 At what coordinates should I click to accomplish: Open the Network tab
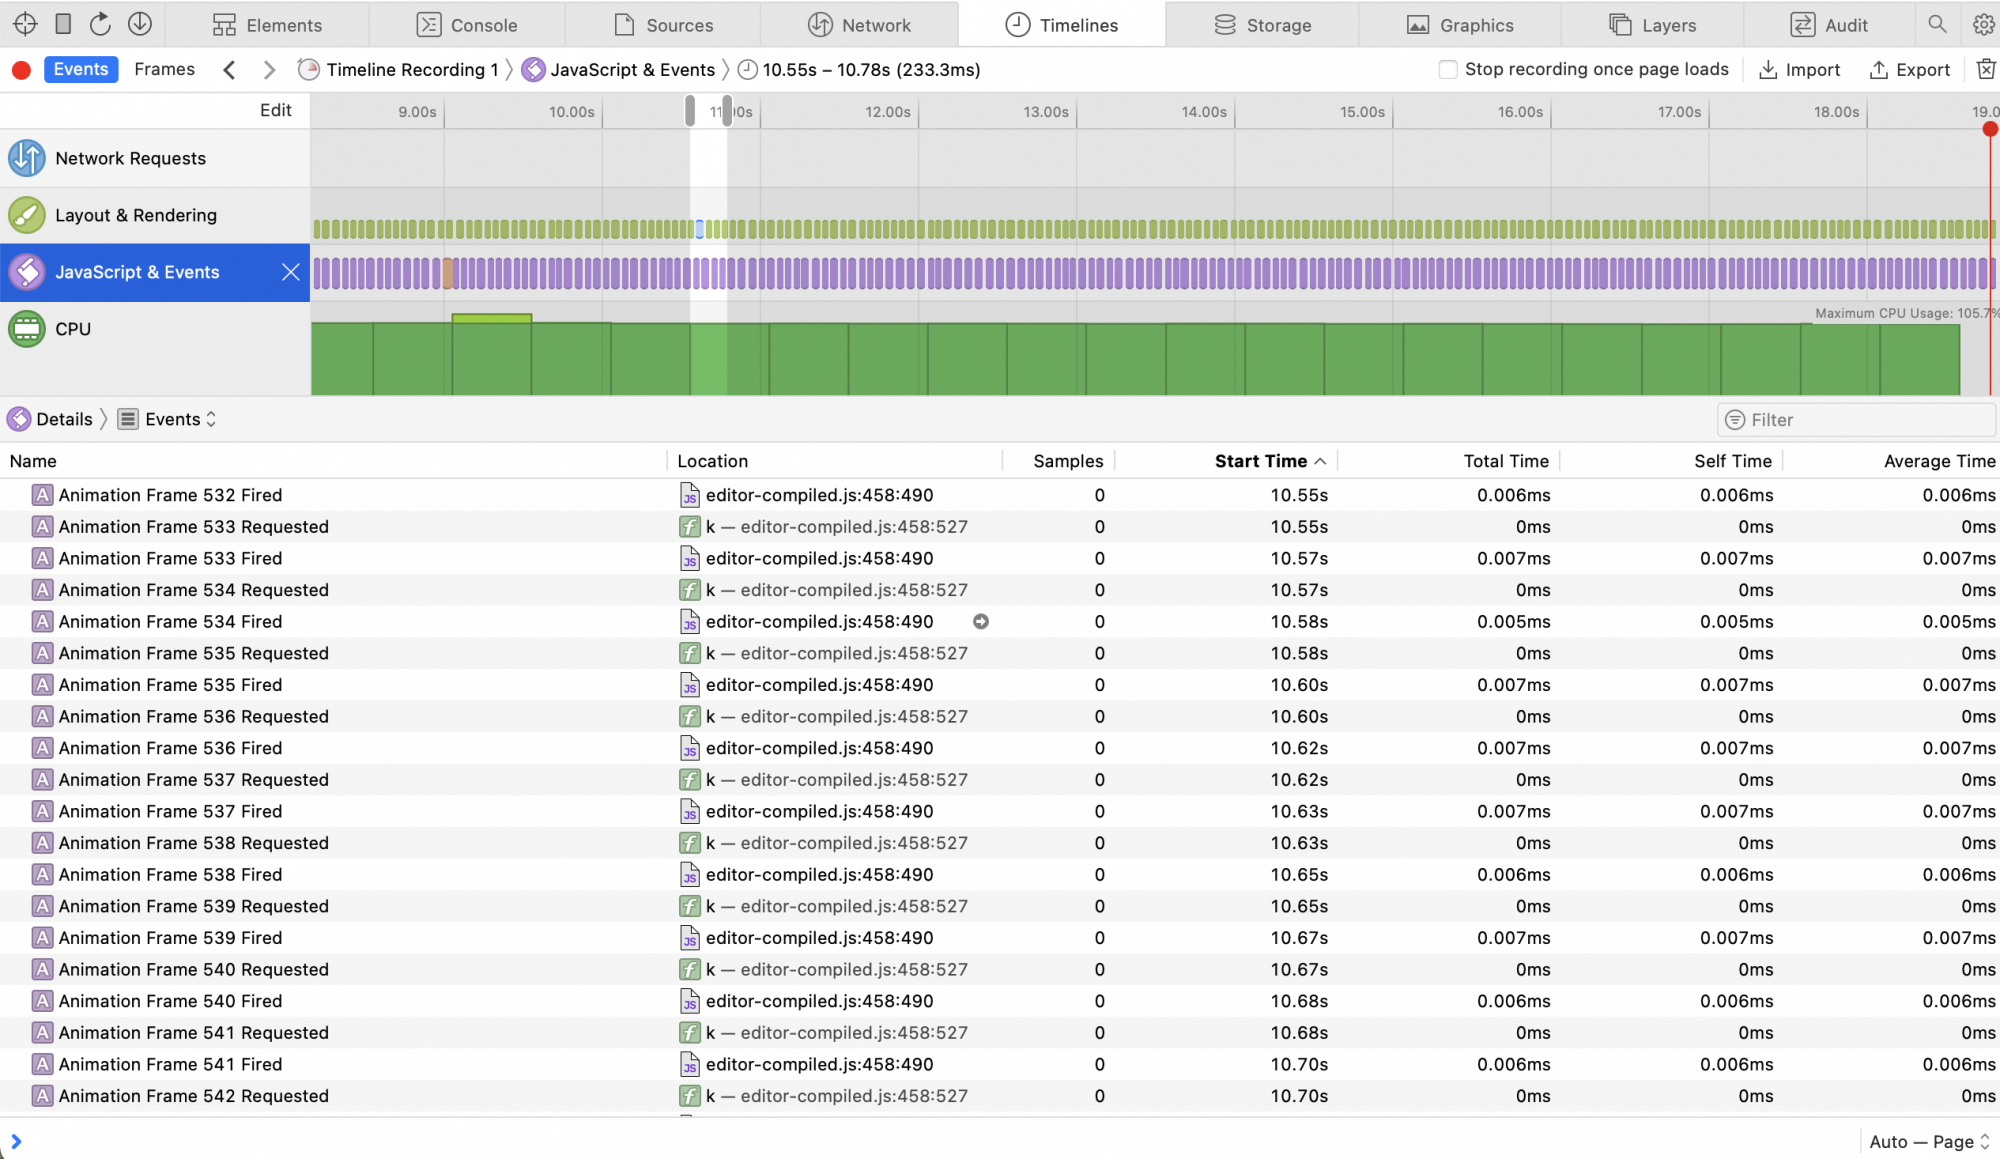click(x=859, y=24)
